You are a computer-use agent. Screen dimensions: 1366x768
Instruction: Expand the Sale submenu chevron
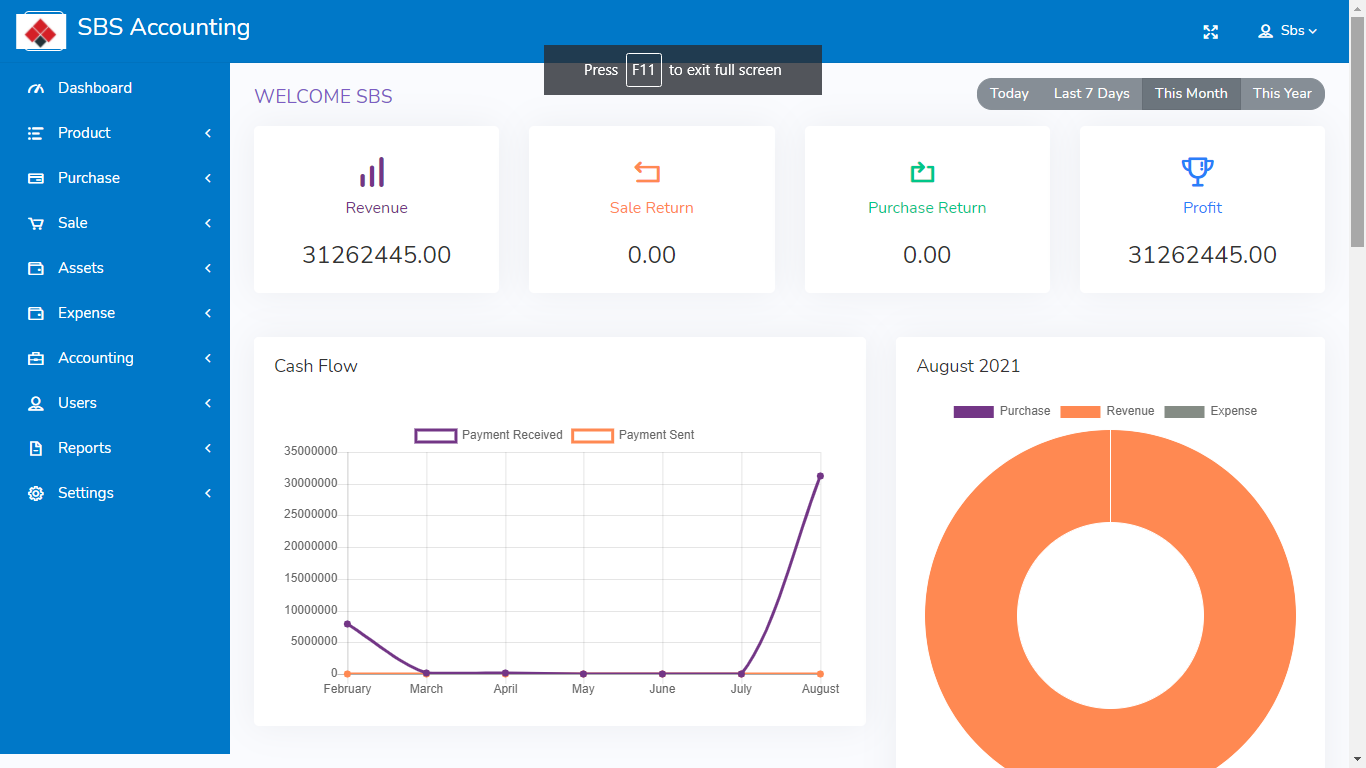tap(208, 223)
